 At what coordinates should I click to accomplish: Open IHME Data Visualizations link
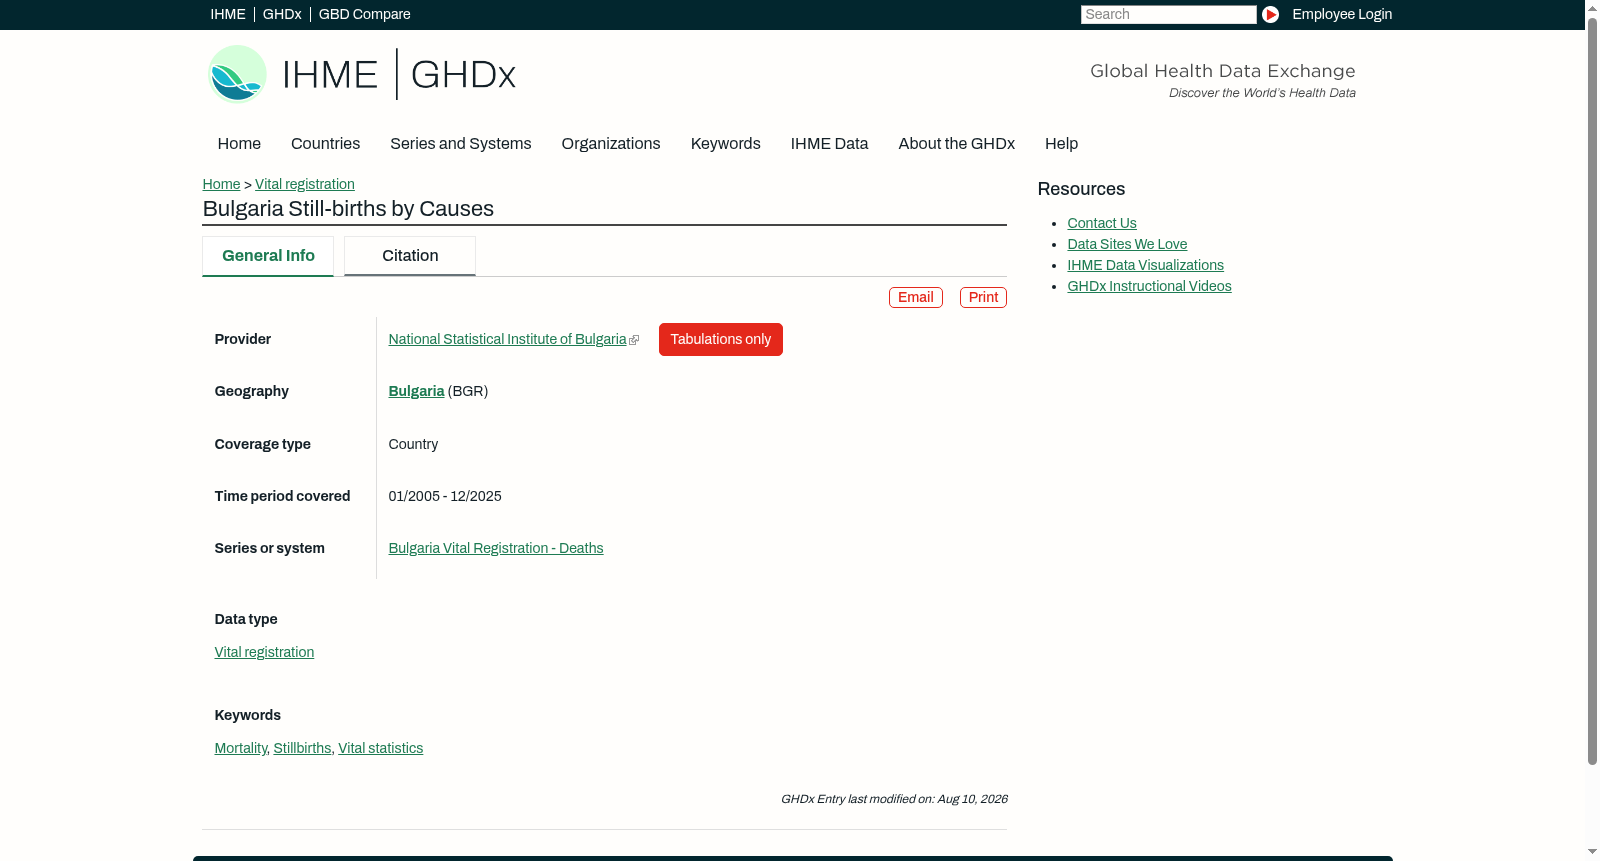click(x=1145, y=266)
